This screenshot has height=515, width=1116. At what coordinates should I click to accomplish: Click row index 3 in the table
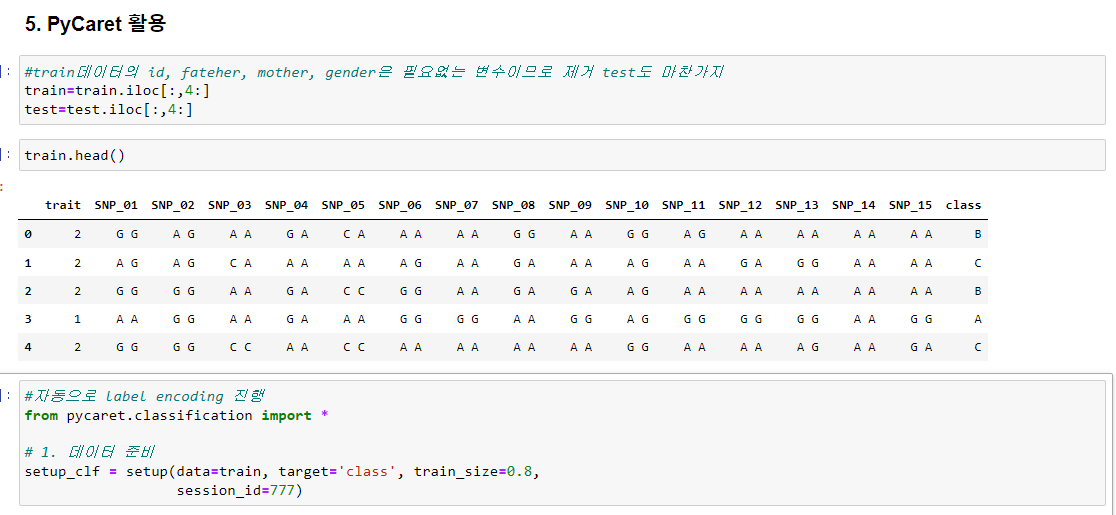(28, 319)
